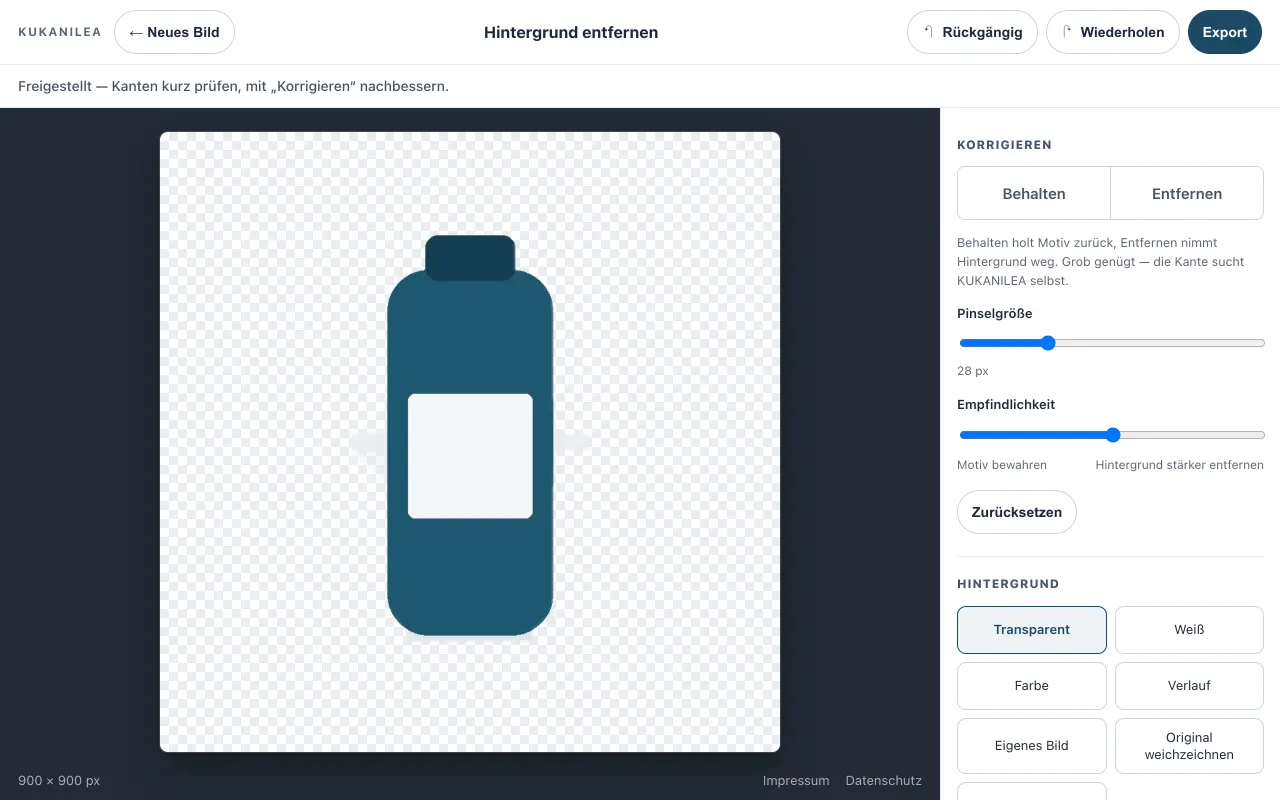Click the dark bottle cap in preview
1280x800 pixels.
click(x=470, y=258)
